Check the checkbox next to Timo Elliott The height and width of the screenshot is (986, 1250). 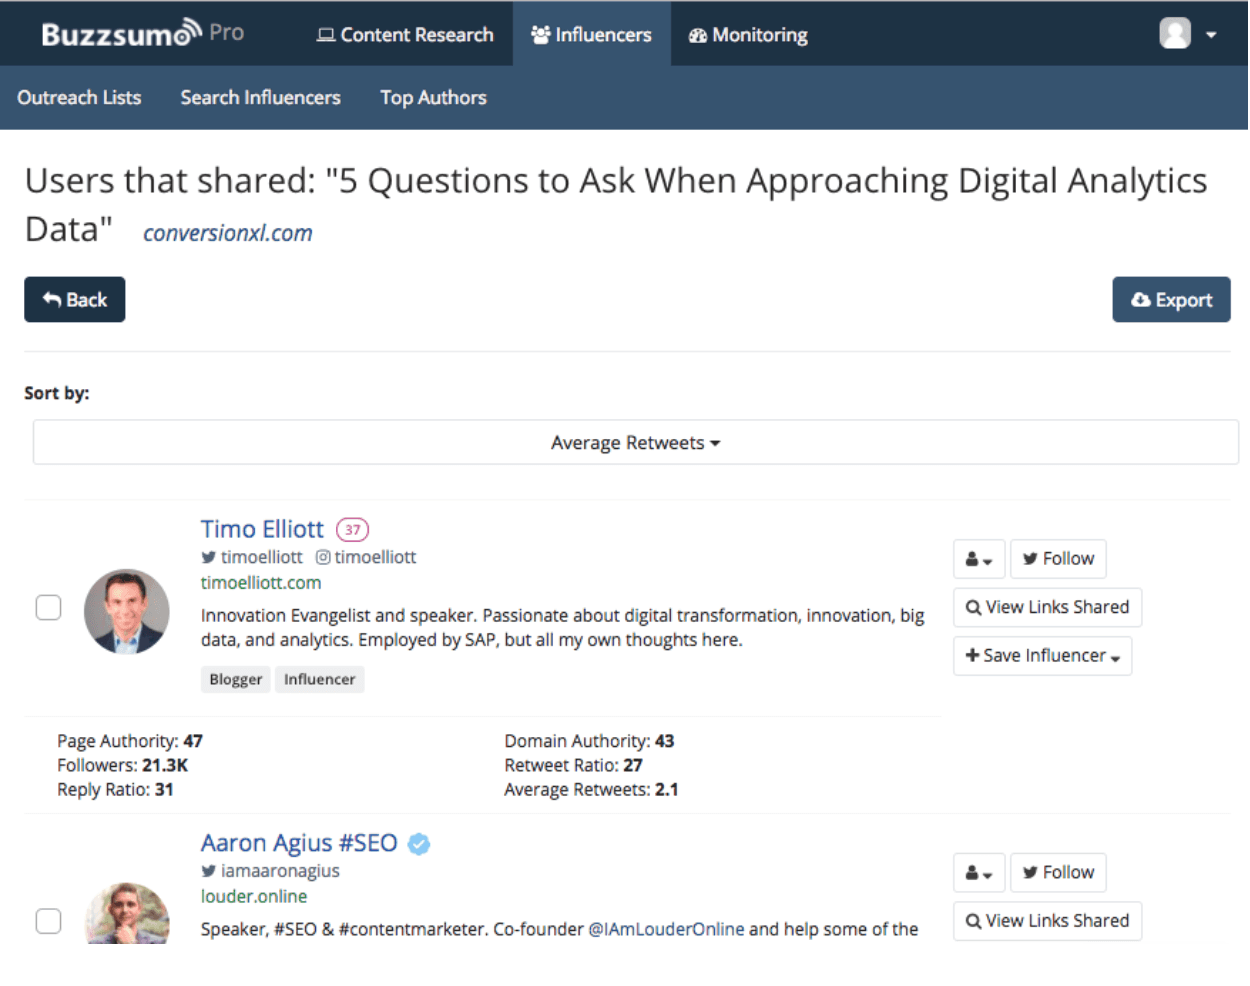(x=48, y=607)
